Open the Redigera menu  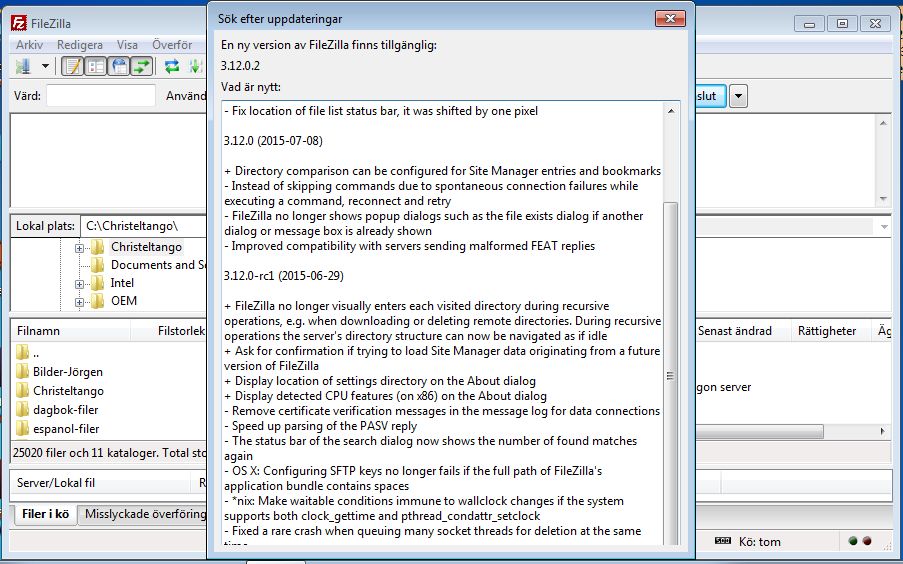pyautogui.click(x=79, y=44)
